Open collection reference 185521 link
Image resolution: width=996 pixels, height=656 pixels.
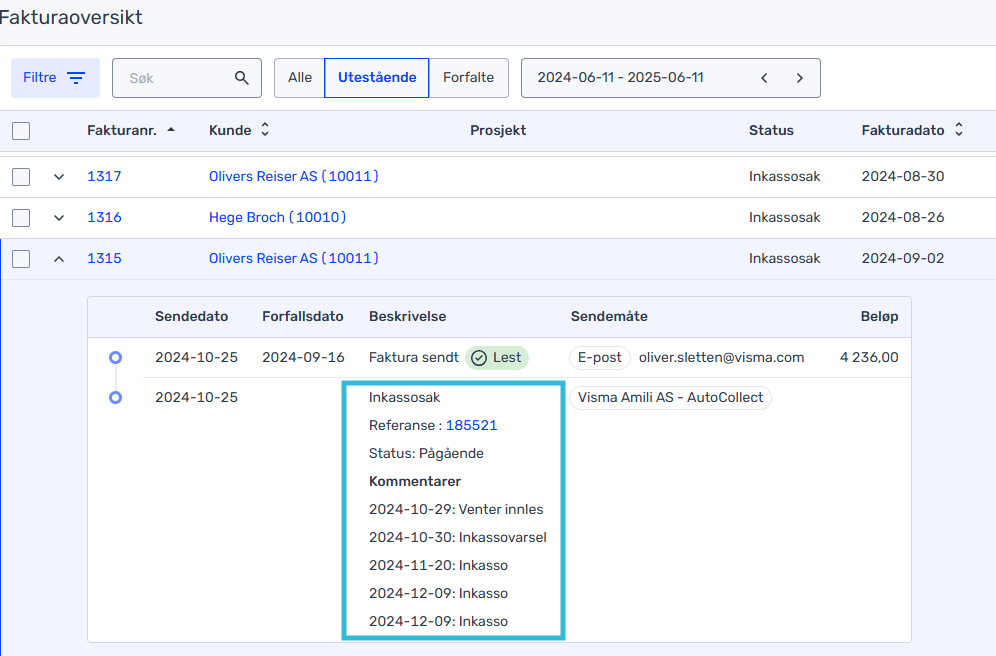(471, 425)
